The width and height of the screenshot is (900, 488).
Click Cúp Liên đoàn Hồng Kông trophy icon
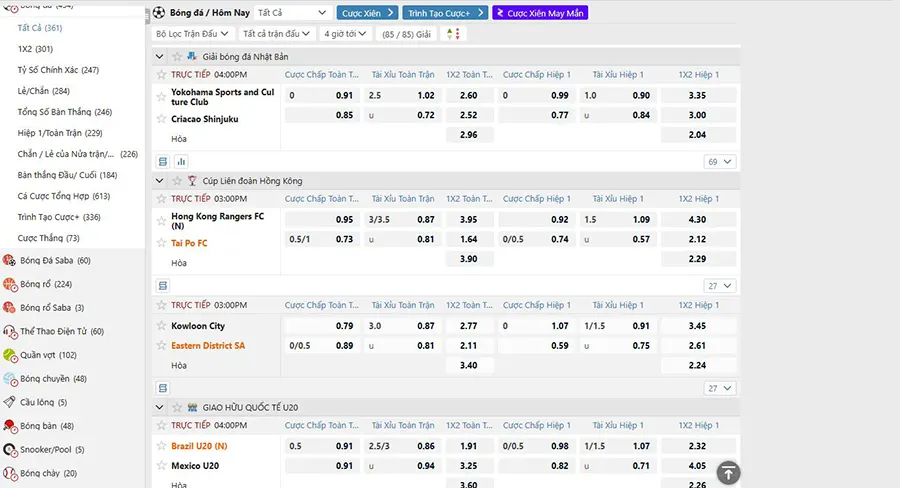click(x=192, y=181)
